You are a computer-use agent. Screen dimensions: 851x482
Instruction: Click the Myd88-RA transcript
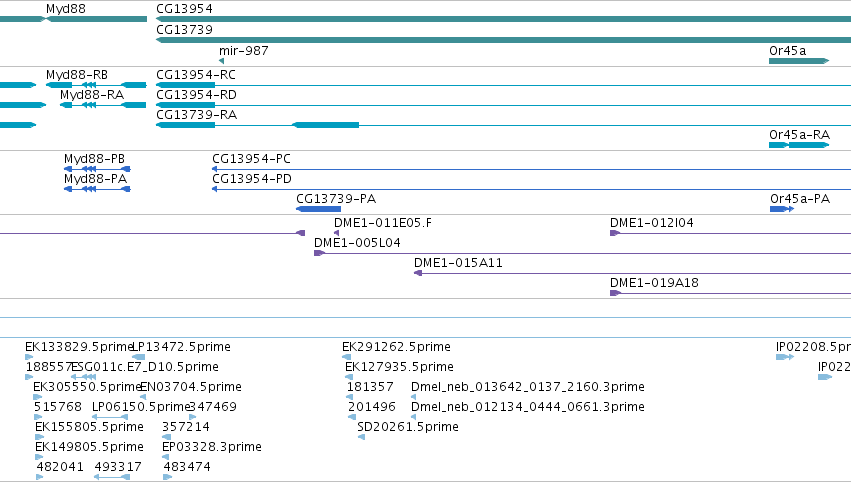[103, 105]
